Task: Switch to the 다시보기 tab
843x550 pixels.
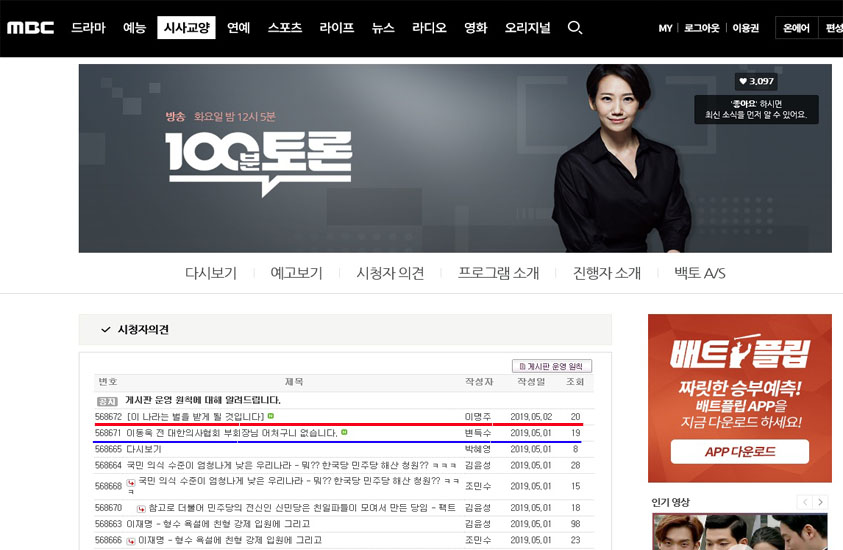Action: [211, 273]
